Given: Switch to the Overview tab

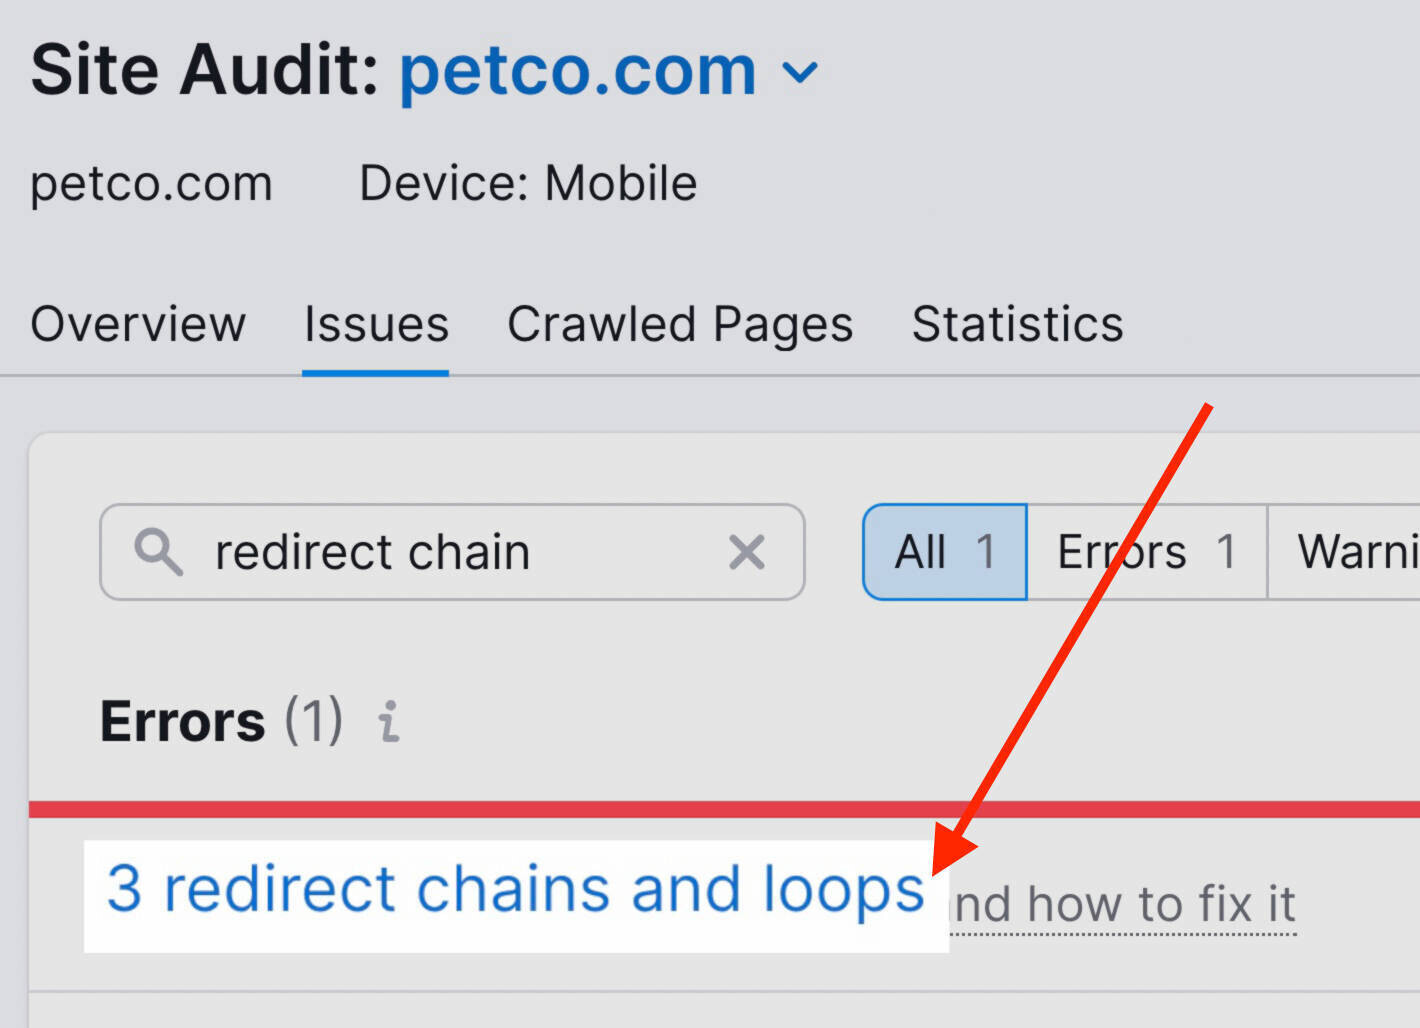Looking at the screenshot, I should point(137,324).
